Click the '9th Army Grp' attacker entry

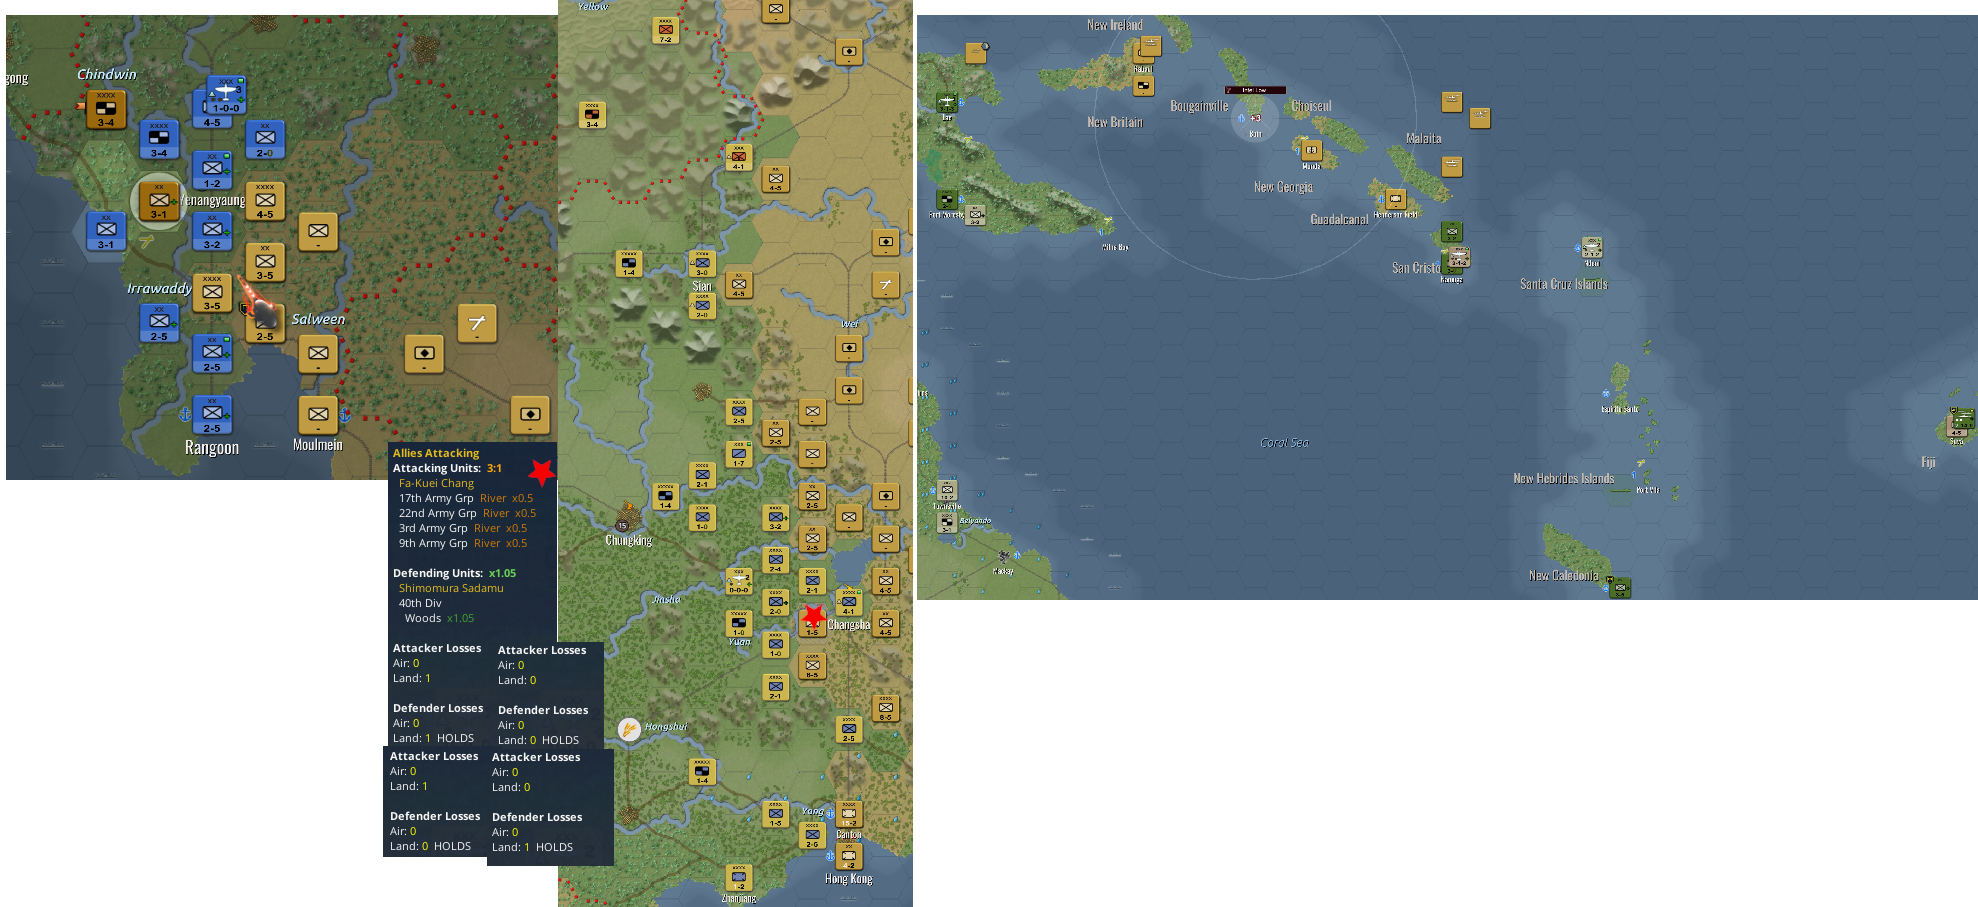tap(433, 543)
